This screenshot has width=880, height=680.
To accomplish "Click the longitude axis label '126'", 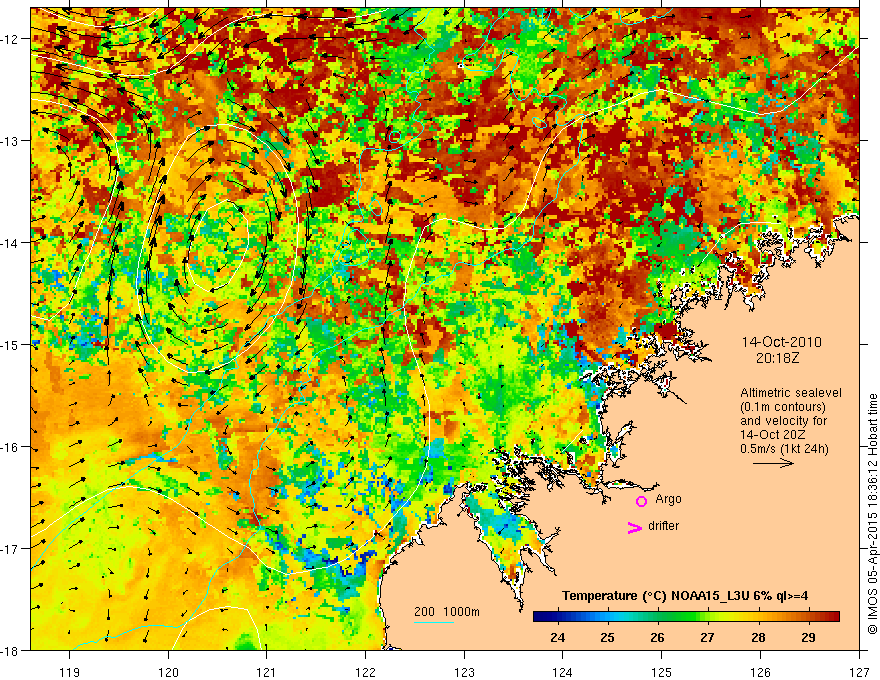I will click(760, 672).
